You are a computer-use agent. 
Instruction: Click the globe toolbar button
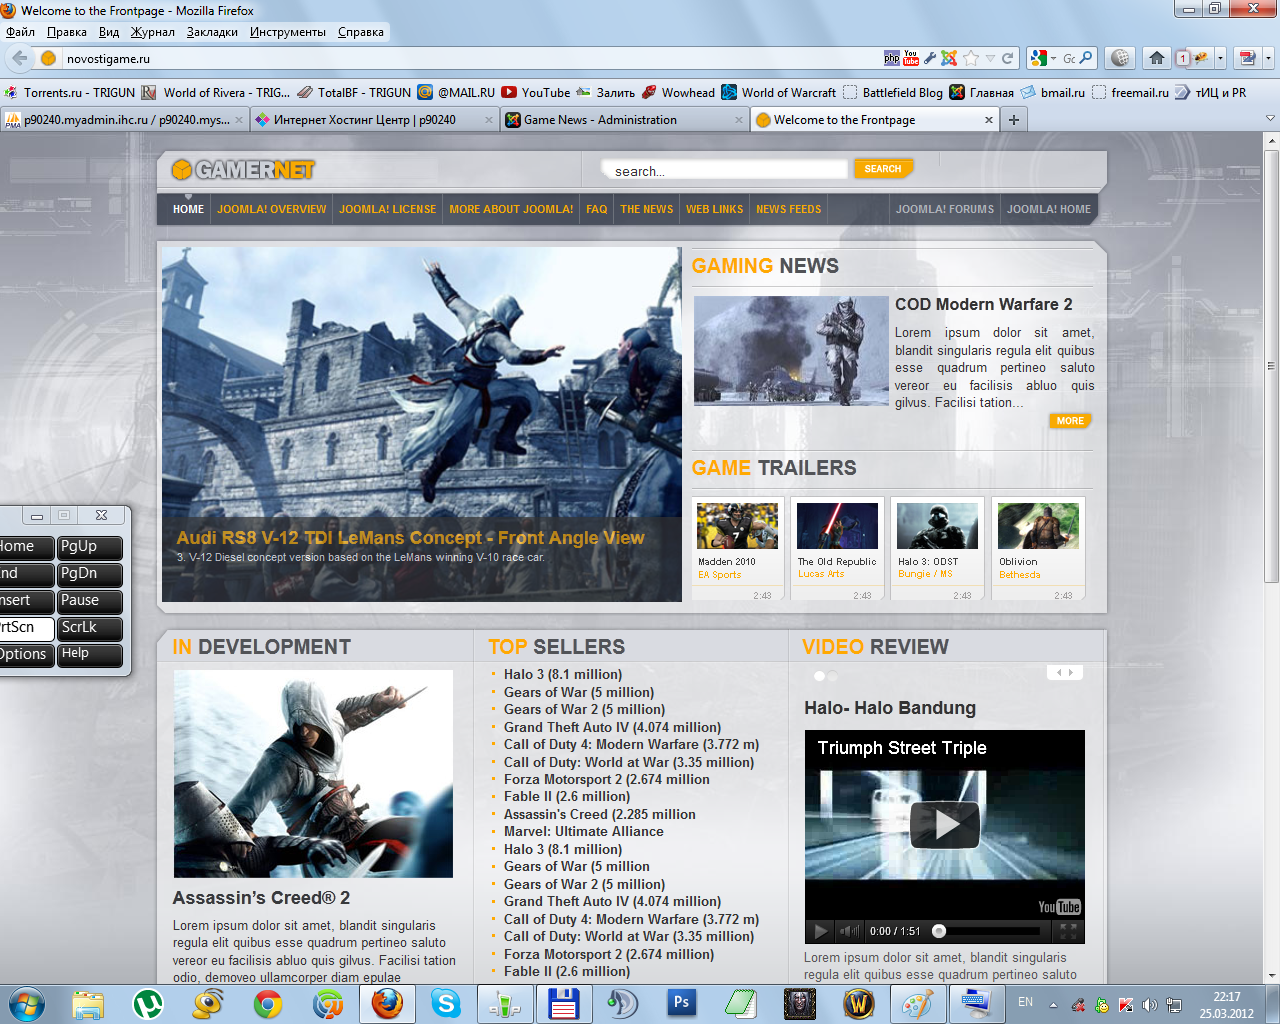tap(1120, 58)
